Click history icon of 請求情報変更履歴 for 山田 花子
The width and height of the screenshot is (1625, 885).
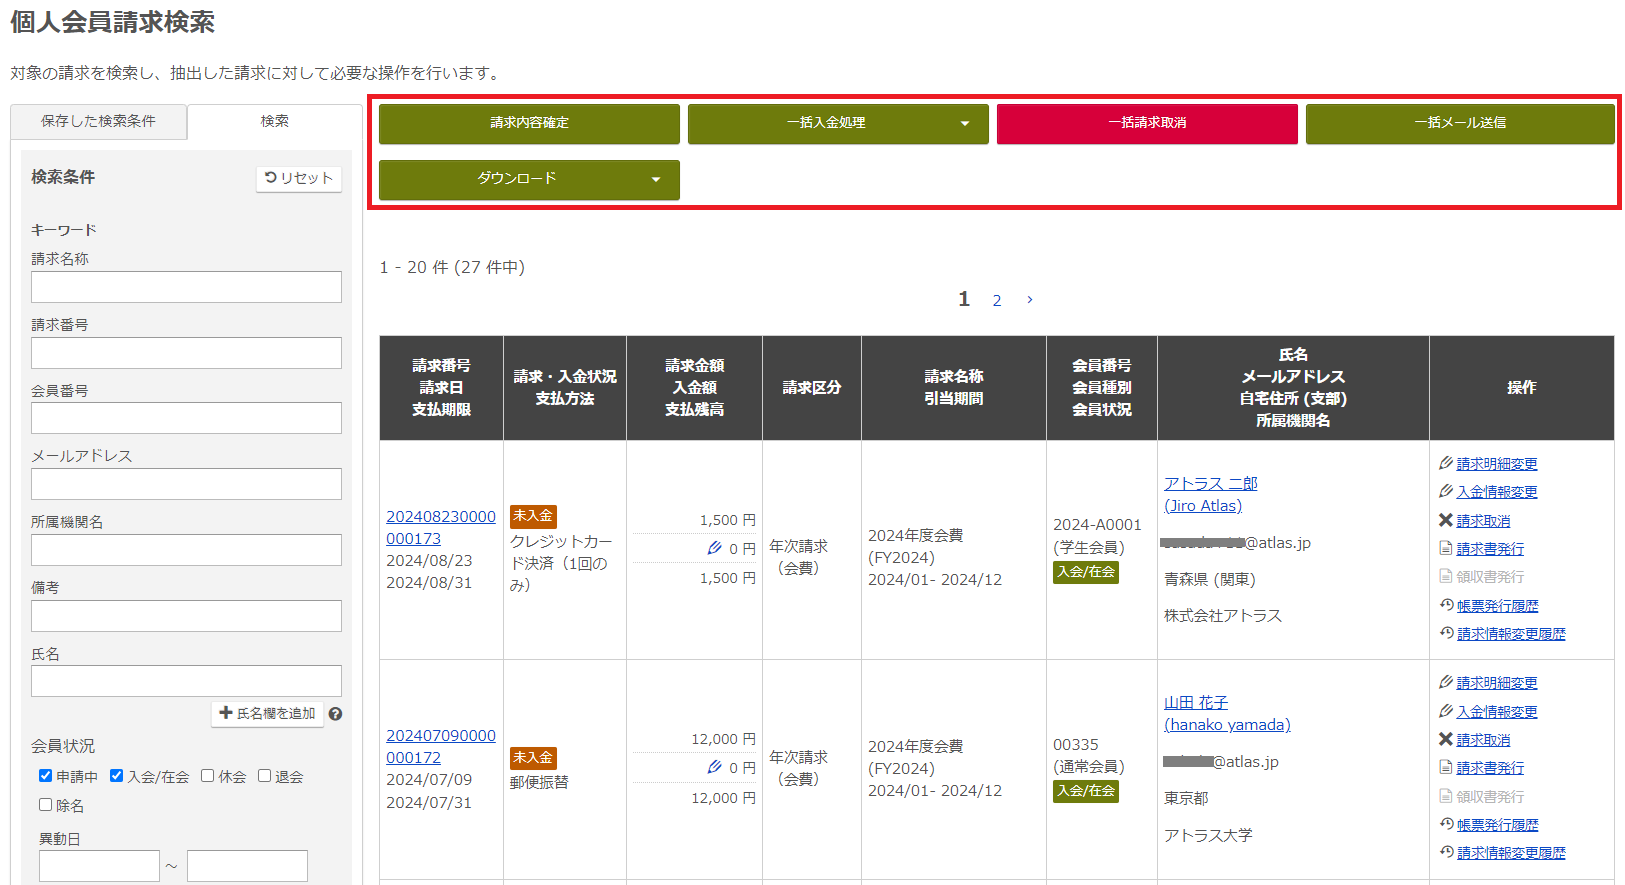coord(1446,852)
